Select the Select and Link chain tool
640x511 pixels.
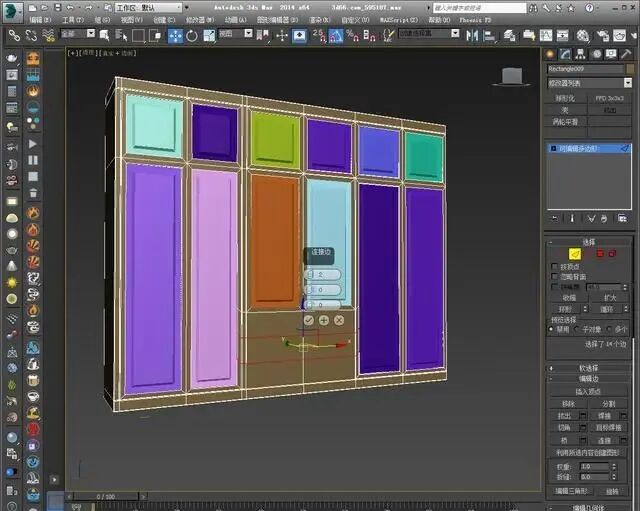[14, 36]
